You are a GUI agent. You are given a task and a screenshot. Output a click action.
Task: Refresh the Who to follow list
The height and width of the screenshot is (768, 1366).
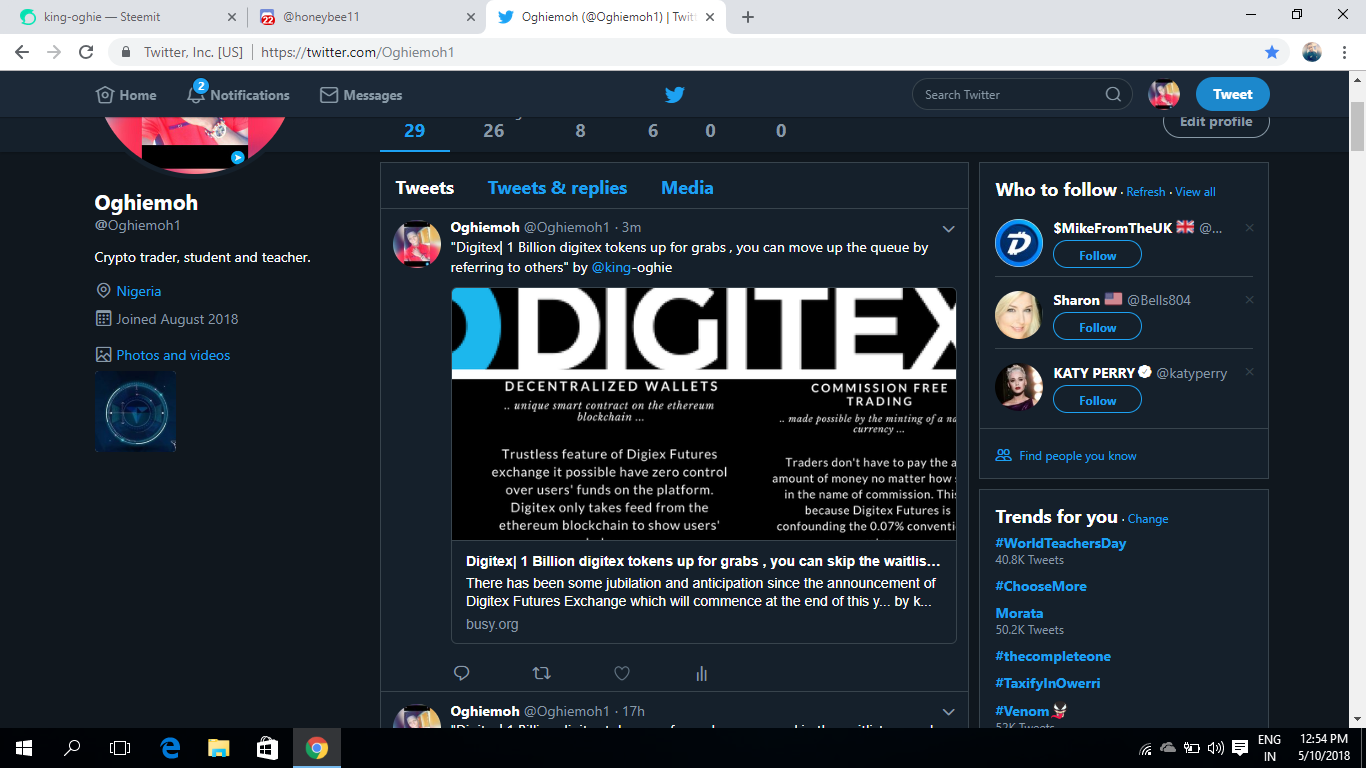(x=1146, y=192)
